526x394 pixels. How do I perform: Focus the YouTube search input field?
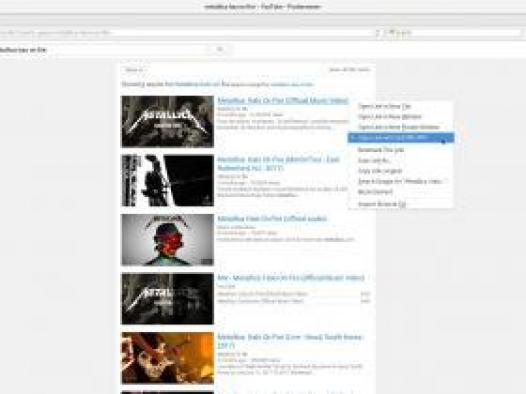(x=104, y=50)
